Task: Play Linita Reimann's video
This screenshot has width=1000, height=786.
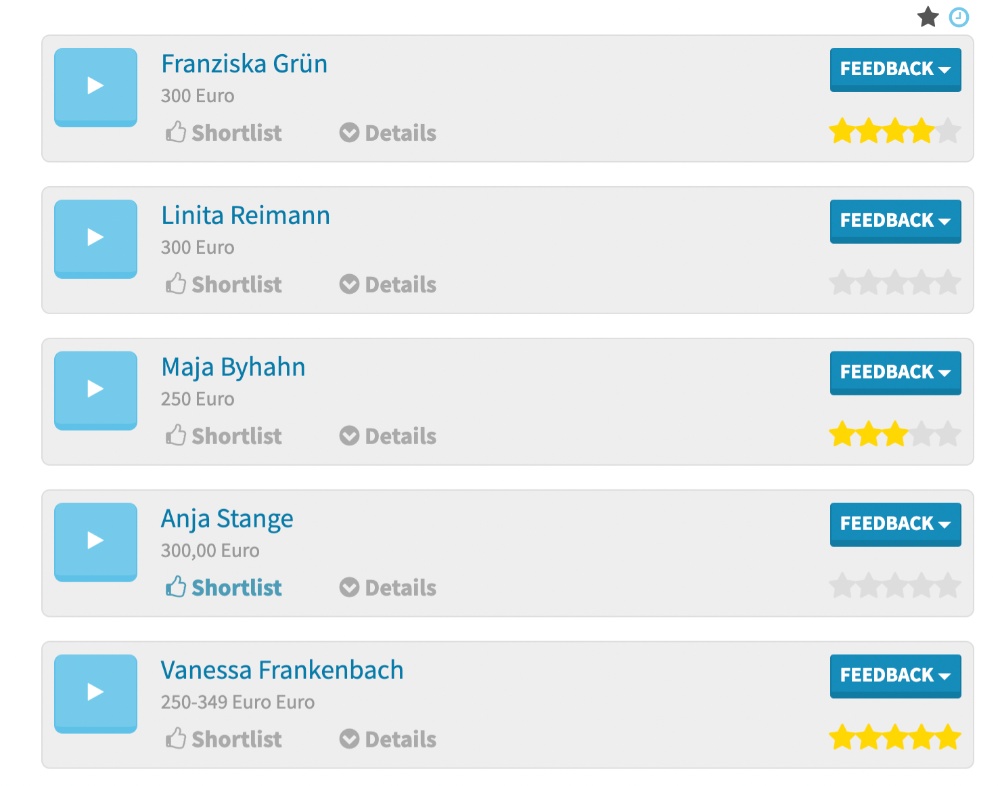Action: point(95,238)
